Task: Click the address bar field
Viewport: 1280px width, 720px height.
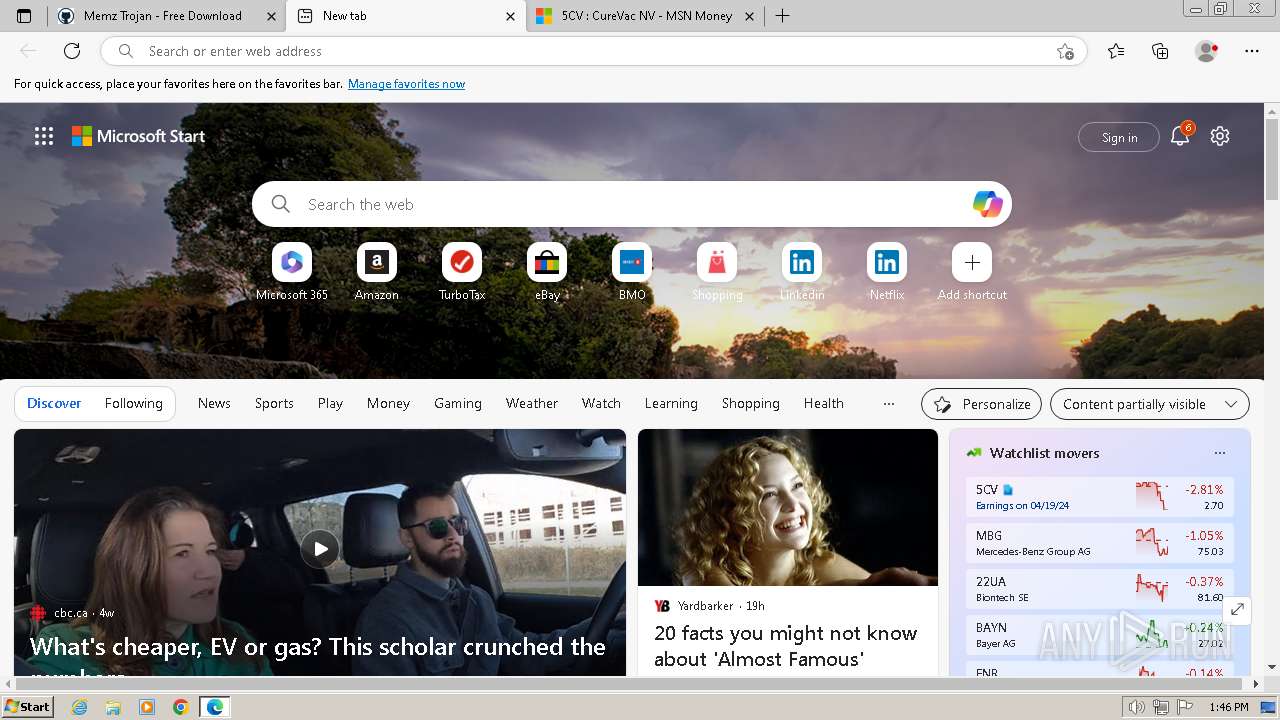Action: [595, 51]
